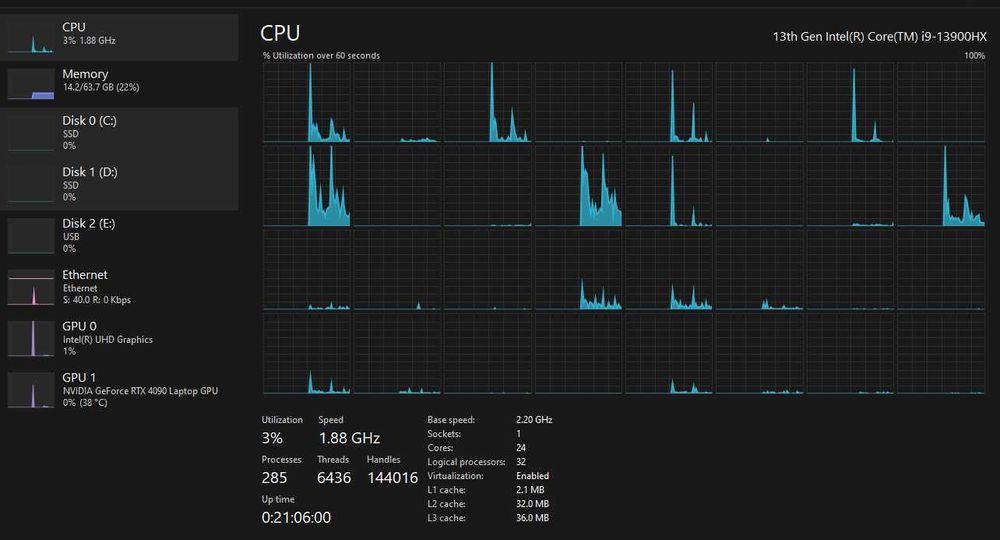The width and height of the screenshot is (1000, 540).
Task: Open the Disk 1 (D:) SSD thumbnail
Action: pyautogui.click(x=31, y=184)
